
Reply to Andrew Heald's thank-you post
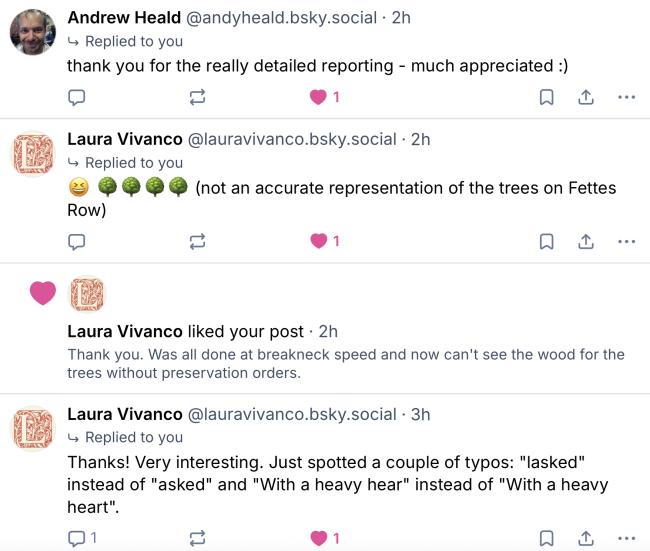click(x=76, y=97)
